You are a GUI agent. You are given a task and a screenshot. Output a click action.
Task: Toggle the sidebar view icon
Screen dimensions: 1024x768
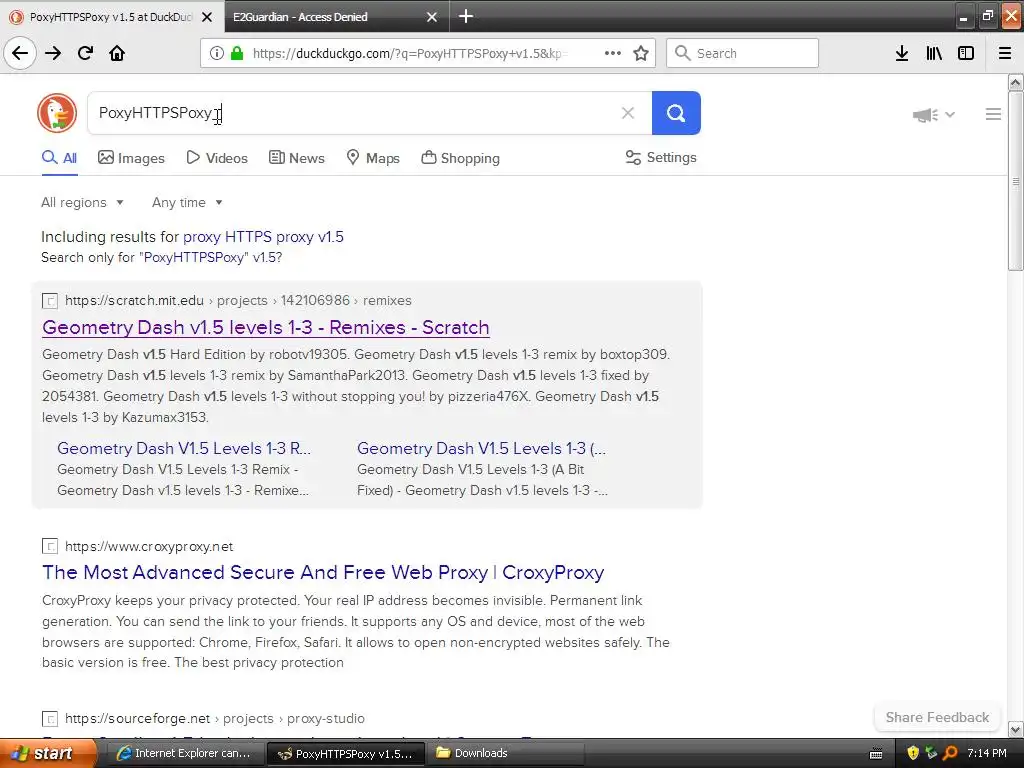(x=966, y=53)
